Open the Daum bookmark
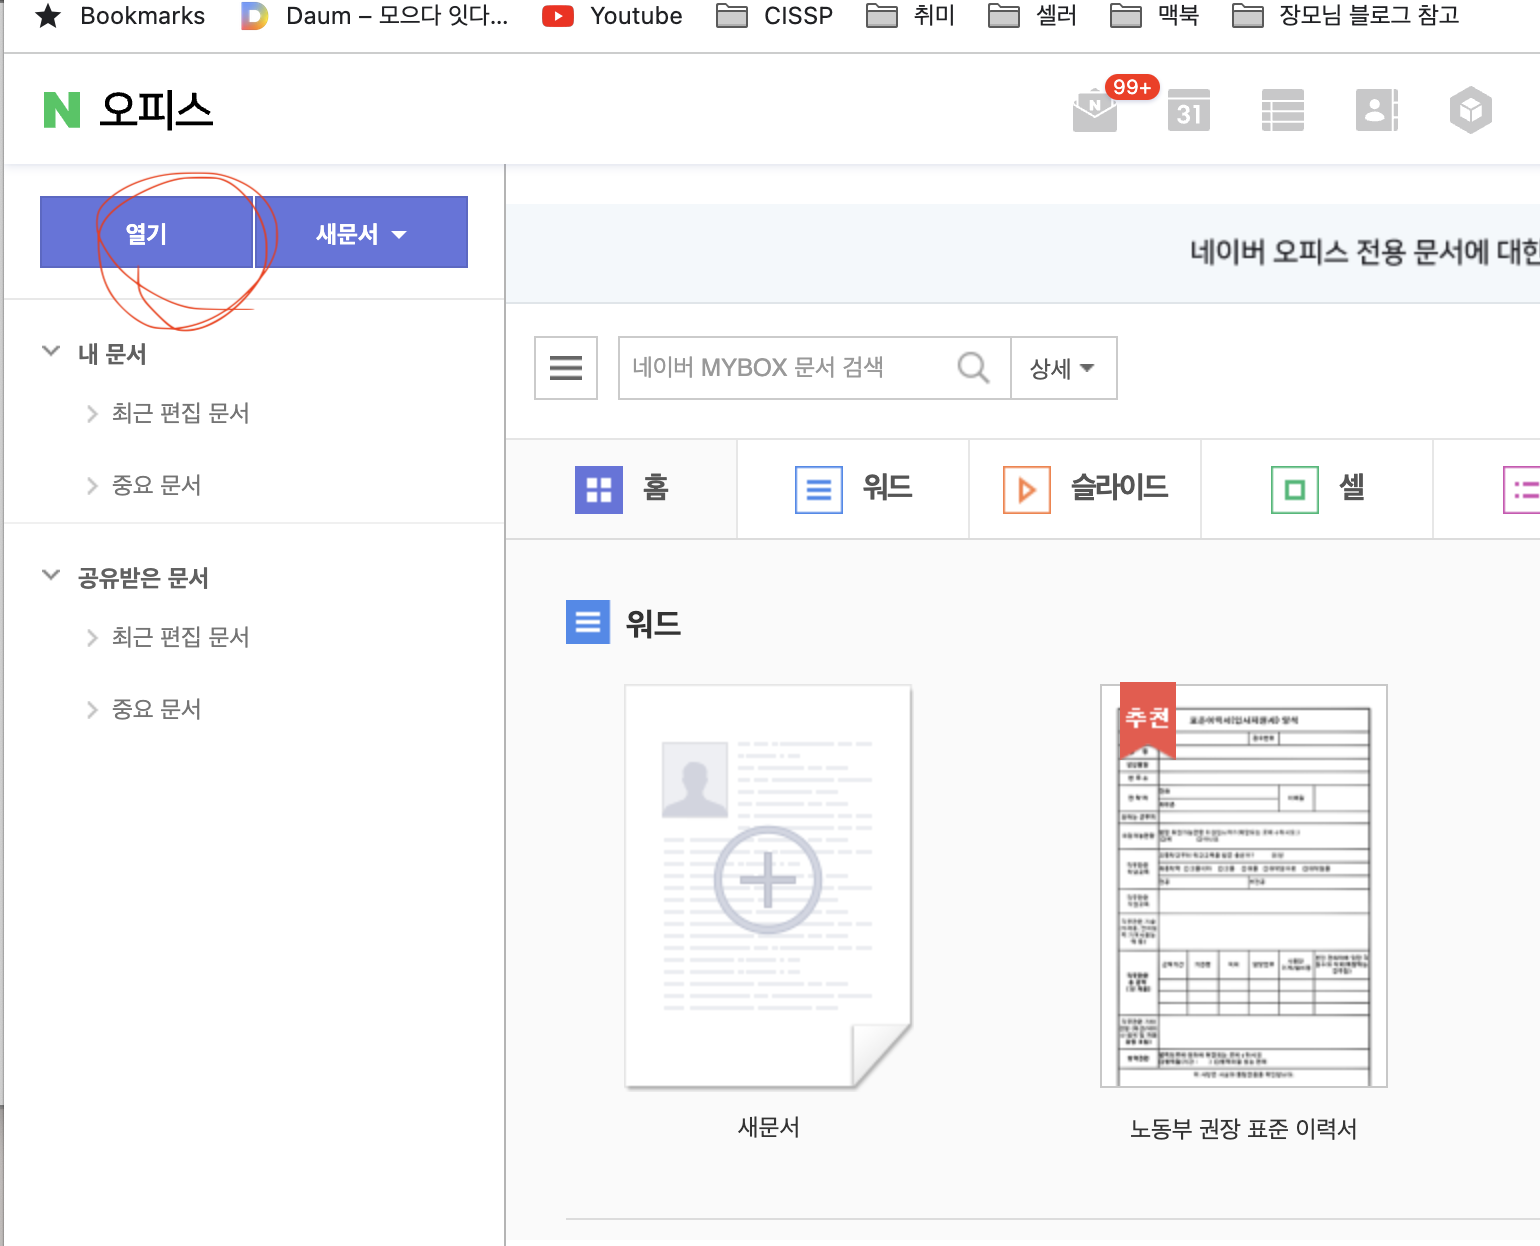The width and height of the screenshot is (1540, 1246). [375, 16]
